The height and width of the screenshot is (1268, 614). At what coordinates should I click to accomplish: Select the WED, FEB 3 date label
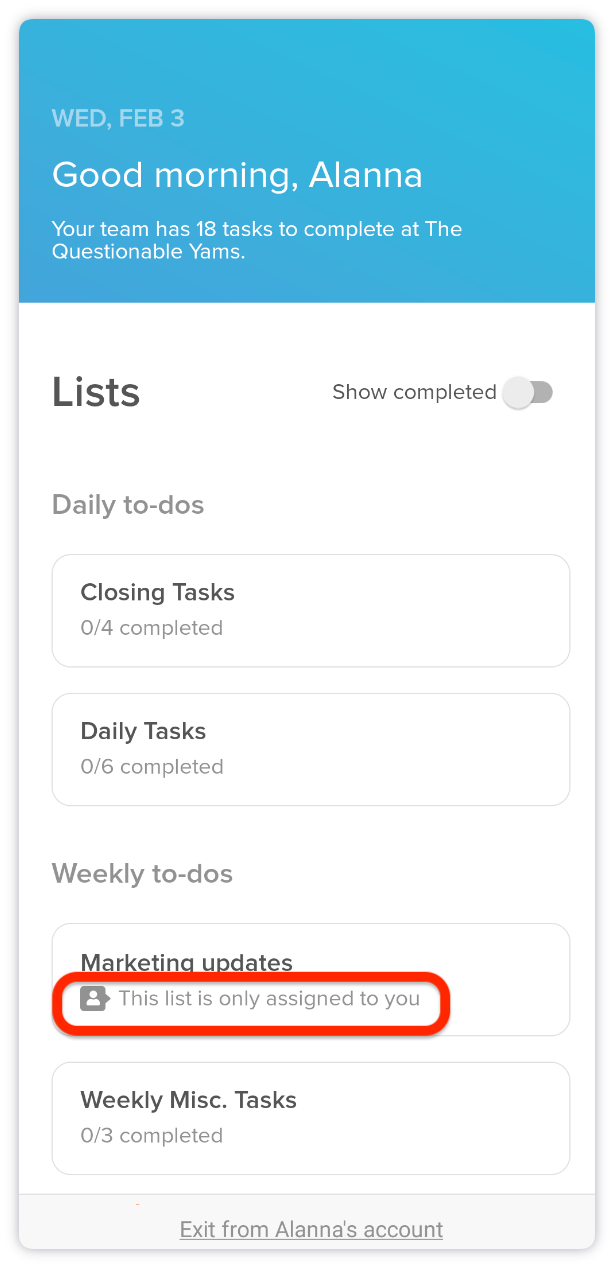tap(117, 118)
